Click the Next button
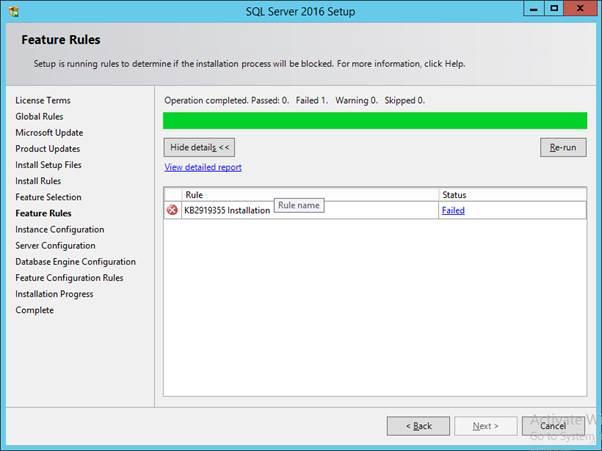 click(486, 426)
